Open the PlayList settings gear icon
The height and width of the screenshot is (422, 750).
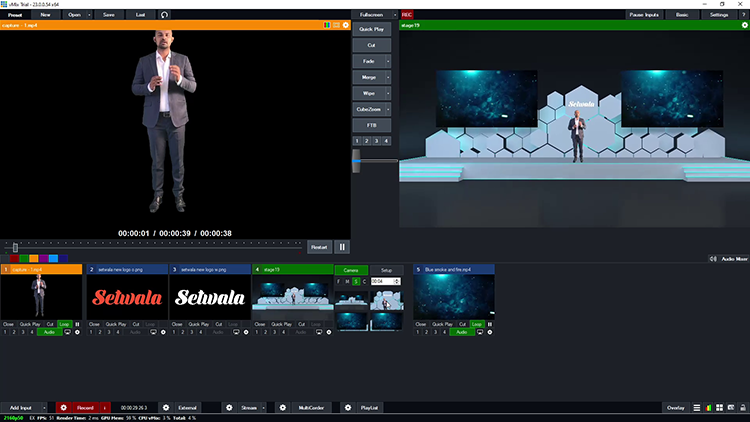coord(347,408)
